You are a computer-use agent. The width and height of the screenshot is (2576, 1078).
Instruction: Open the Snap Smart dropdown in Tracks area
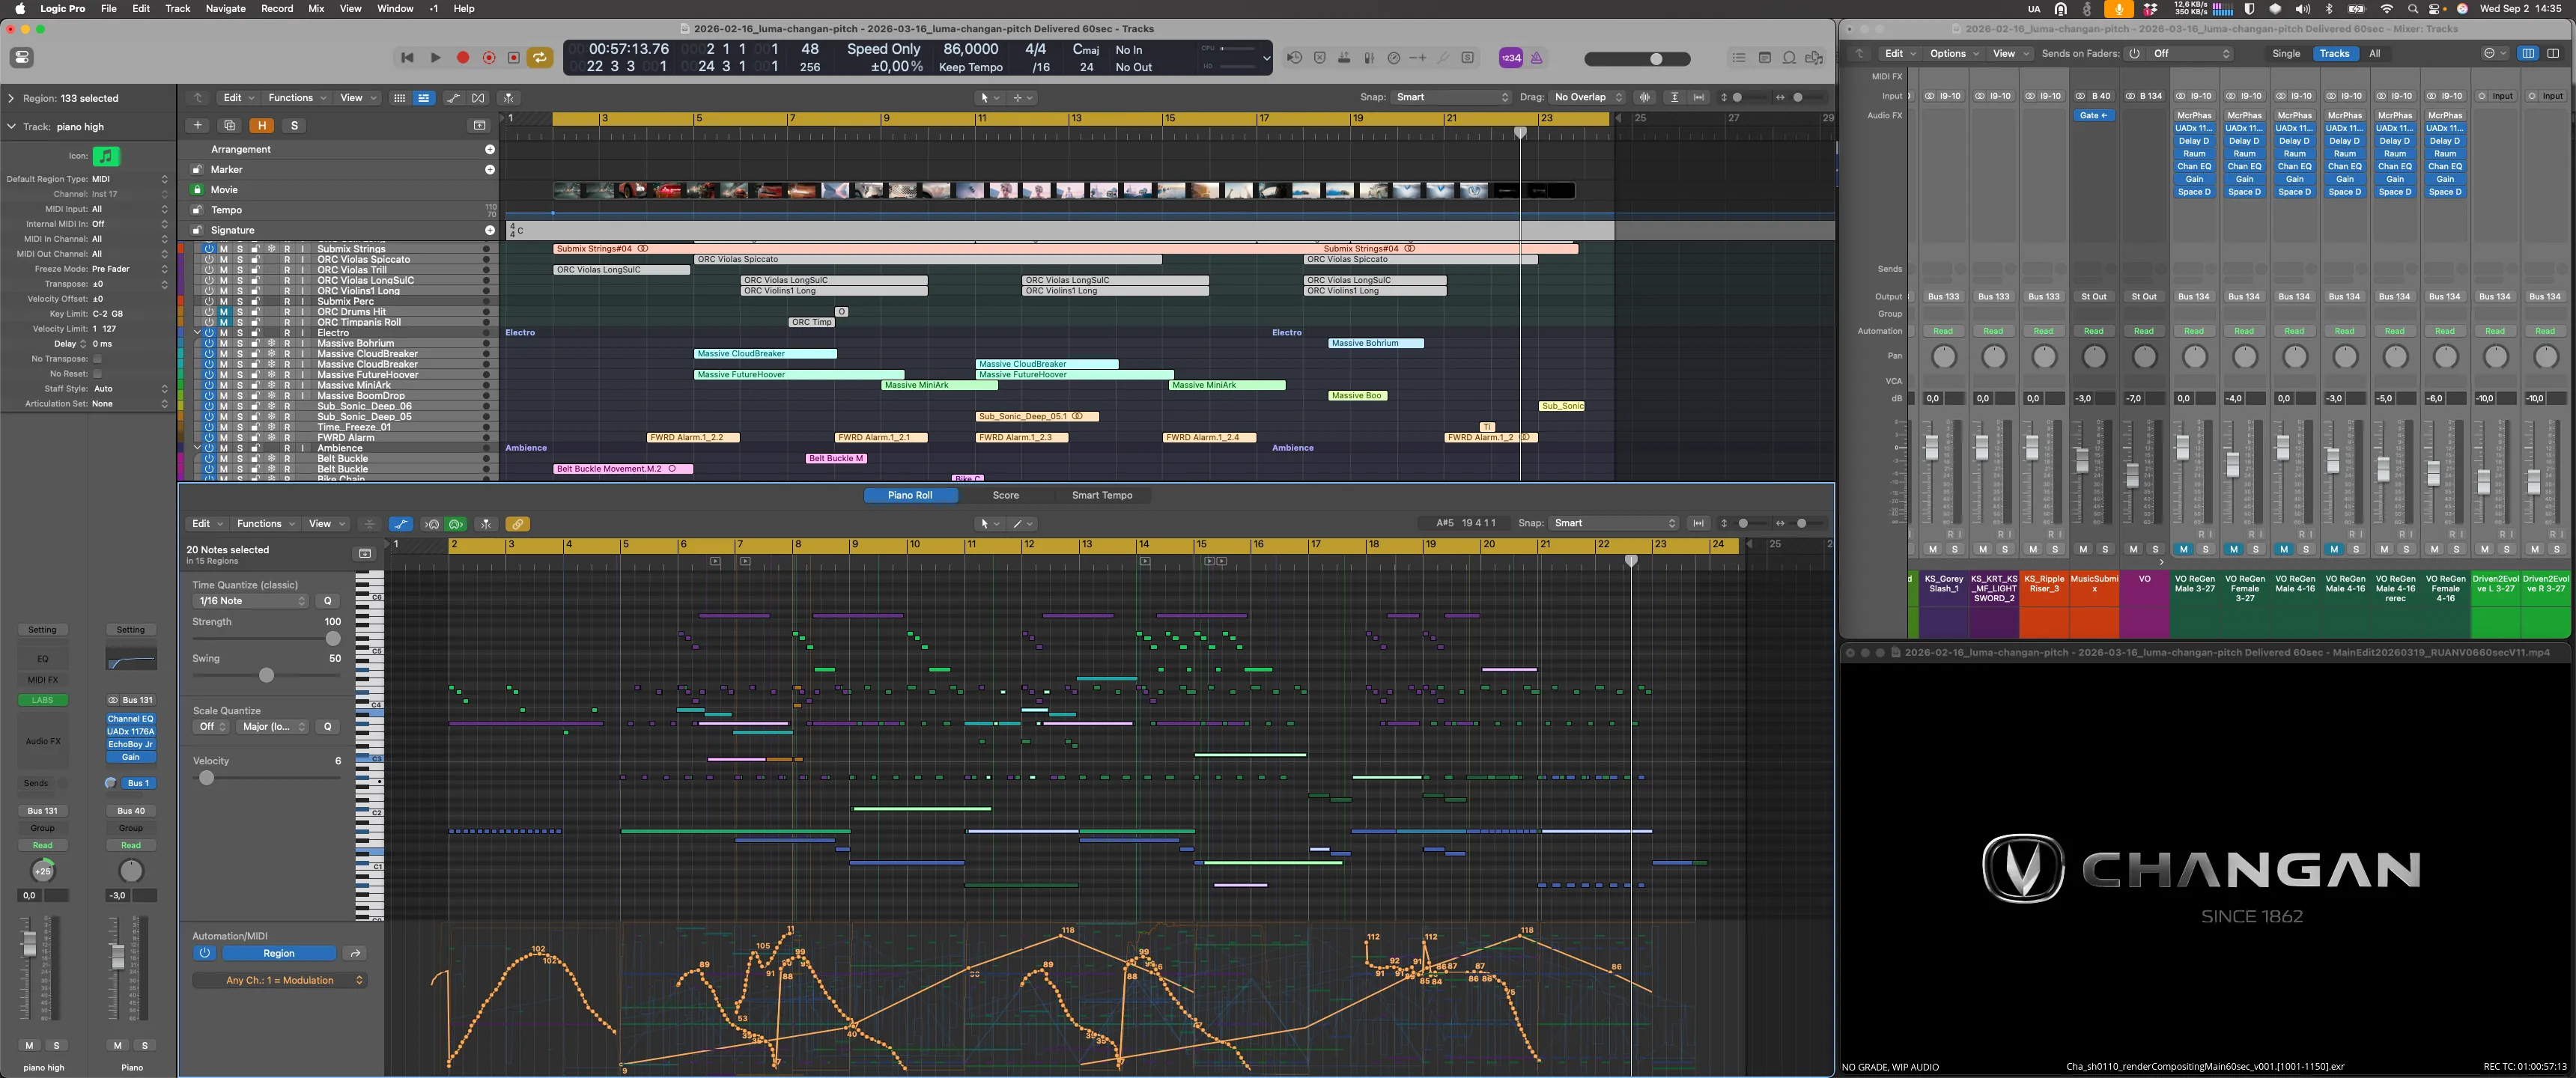tap(1452, 97)
